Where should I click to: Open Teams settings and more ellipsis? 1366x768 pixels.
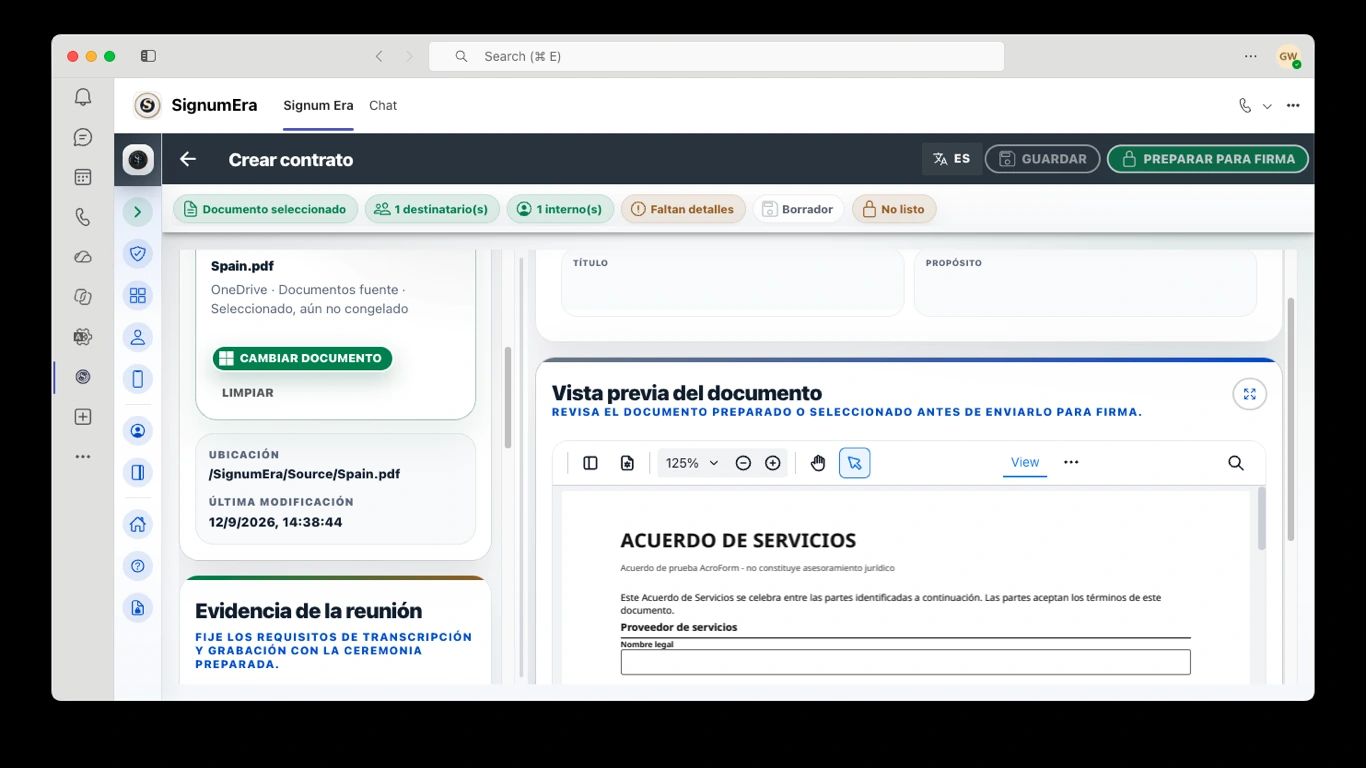coord(1250,56)
